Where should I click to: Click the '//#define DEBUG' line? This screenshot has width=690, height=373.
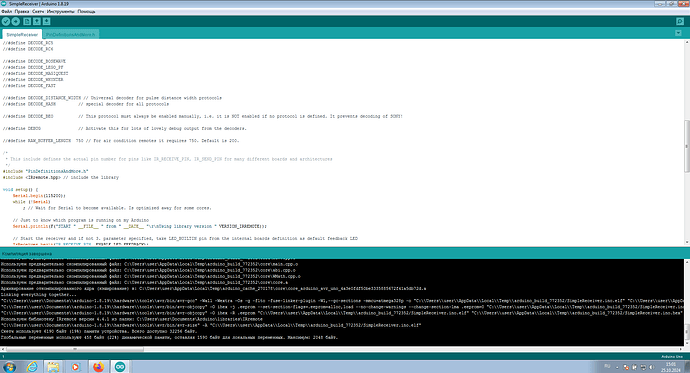click(x=125, y=128)
